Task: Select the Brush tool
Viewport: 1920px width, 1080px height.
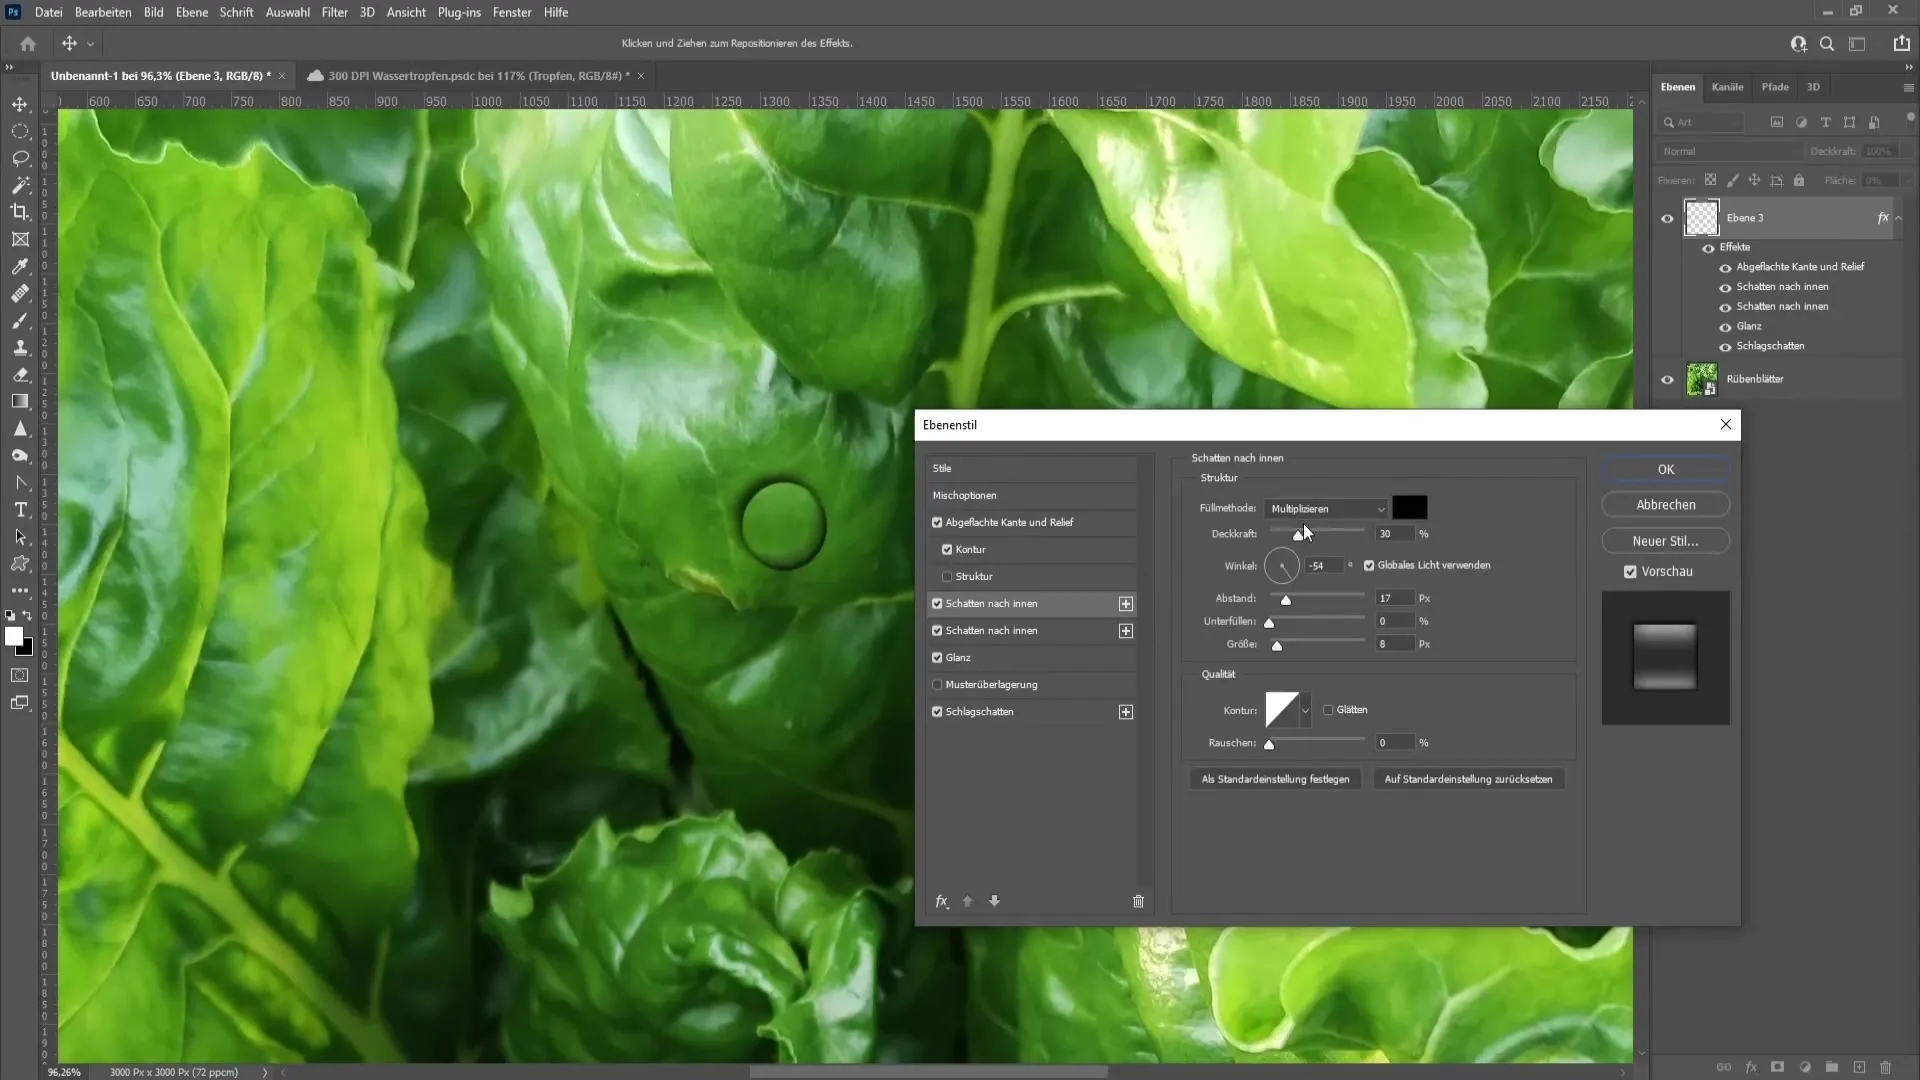Action: (x=20, y=321)
